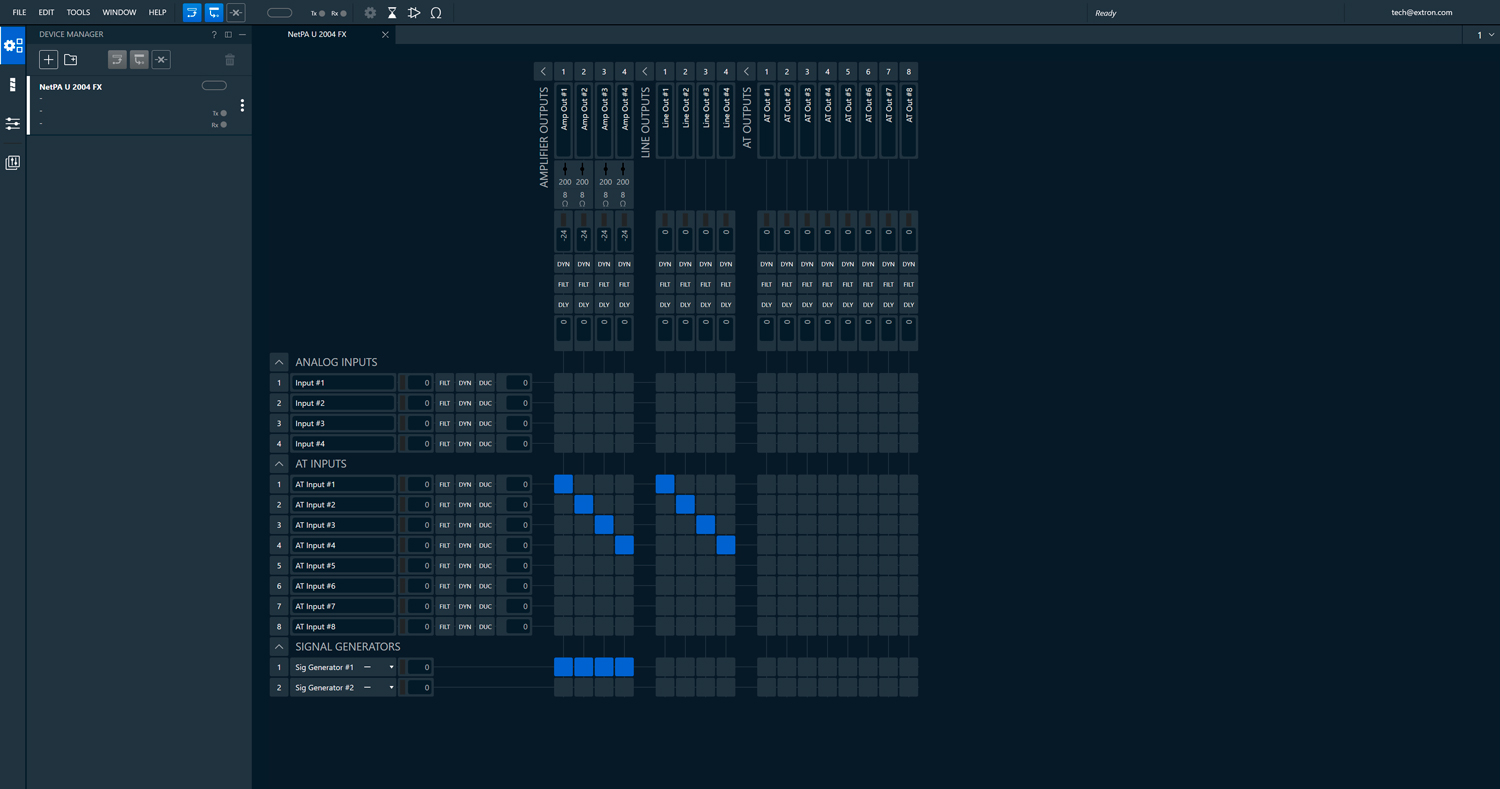1500x789 pixels.
Task: Click Amp Out #2 level fader showing -24
Action: pos(584,232)
